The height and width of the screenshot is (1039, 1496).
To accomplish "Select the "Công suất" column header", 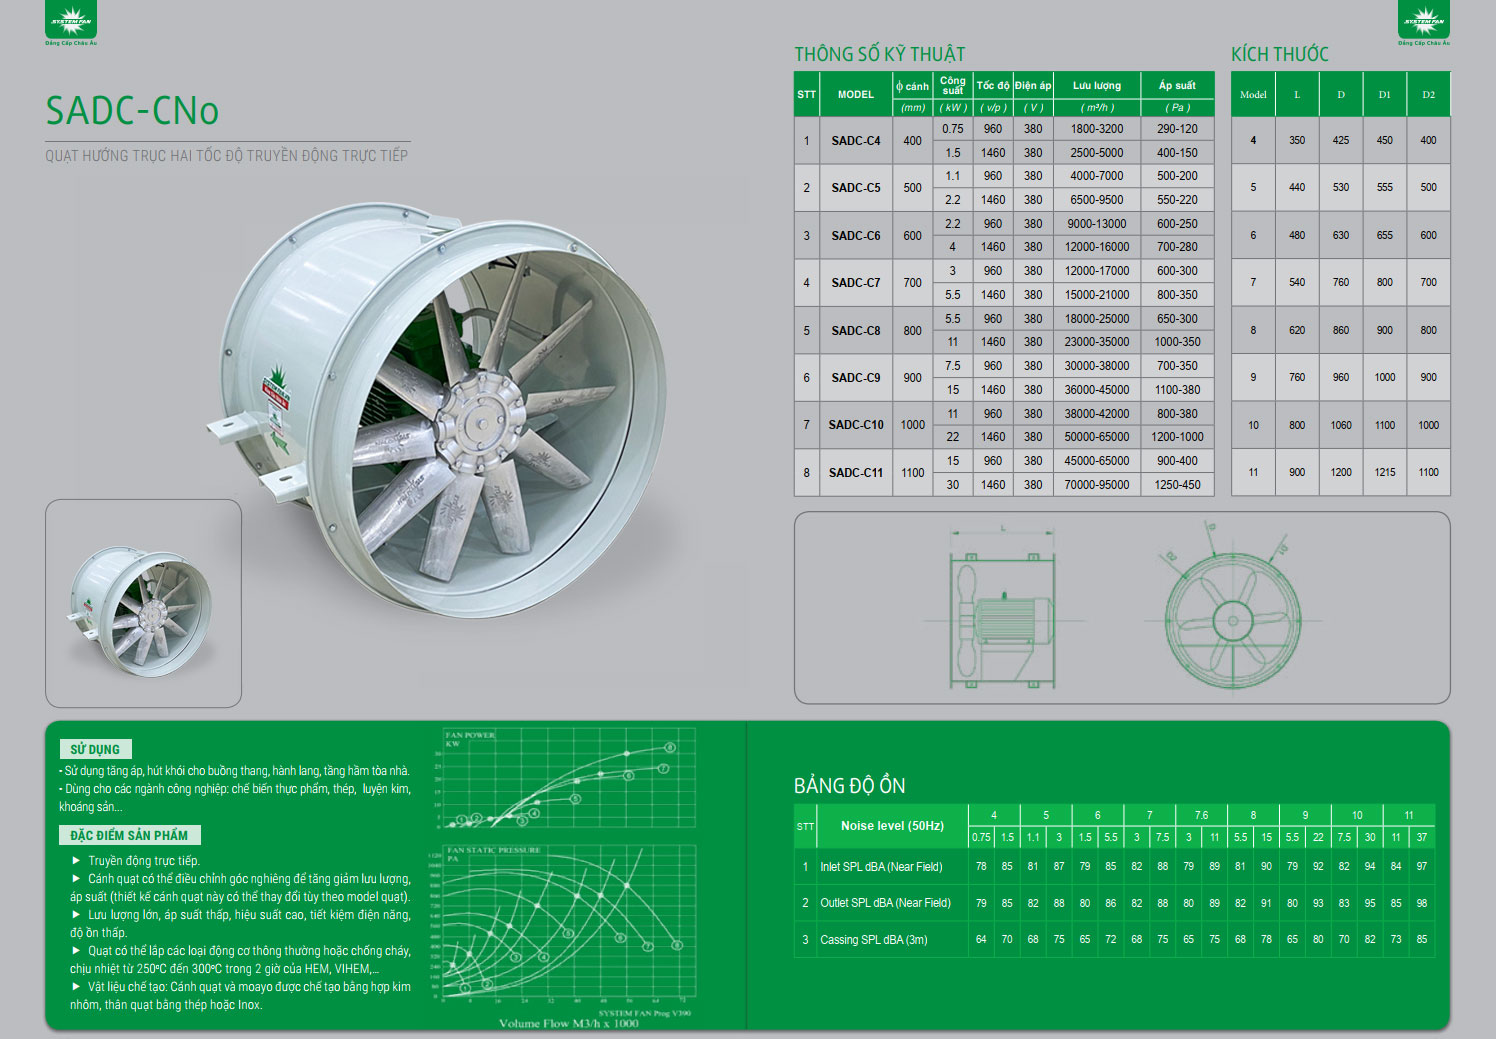I will [x=953, y=85].
